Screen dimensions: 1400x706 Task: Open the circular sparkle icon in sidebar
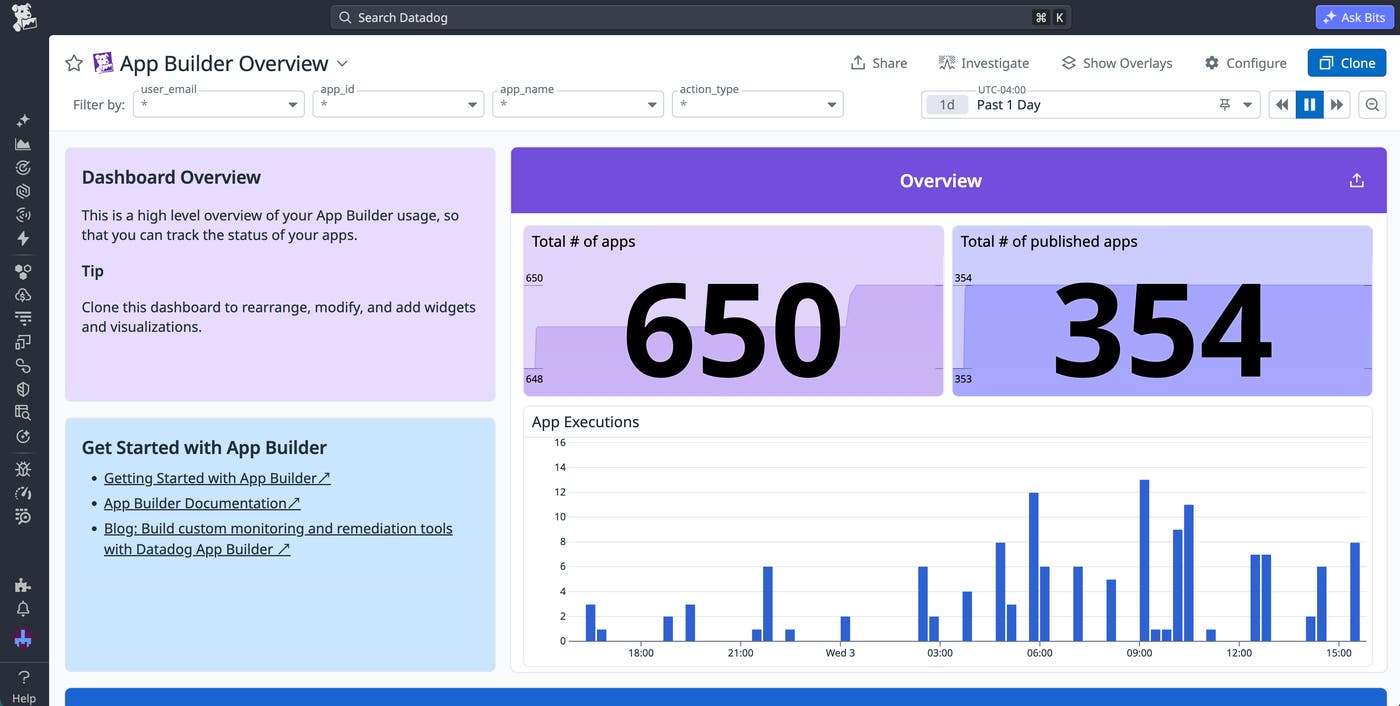click(23, 437)
